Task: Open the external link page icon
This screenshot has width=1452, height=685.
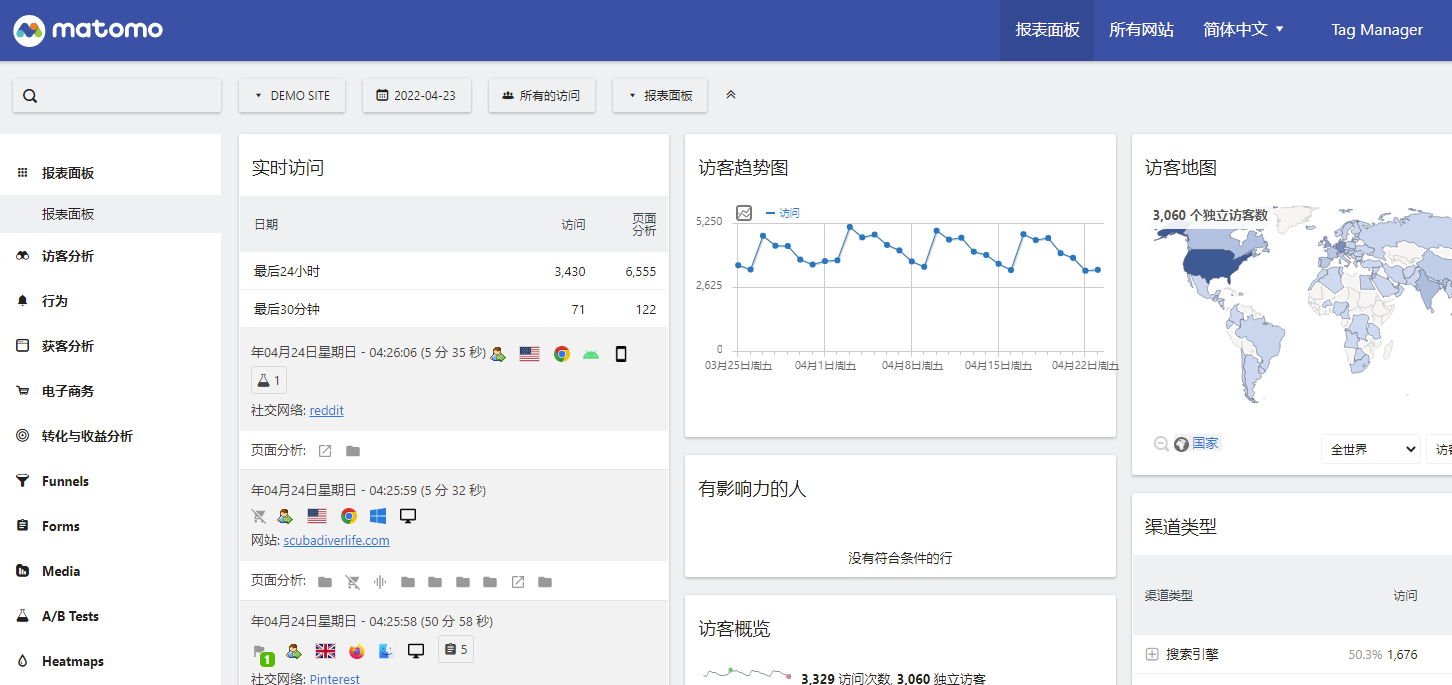Action: click(325, 451)
